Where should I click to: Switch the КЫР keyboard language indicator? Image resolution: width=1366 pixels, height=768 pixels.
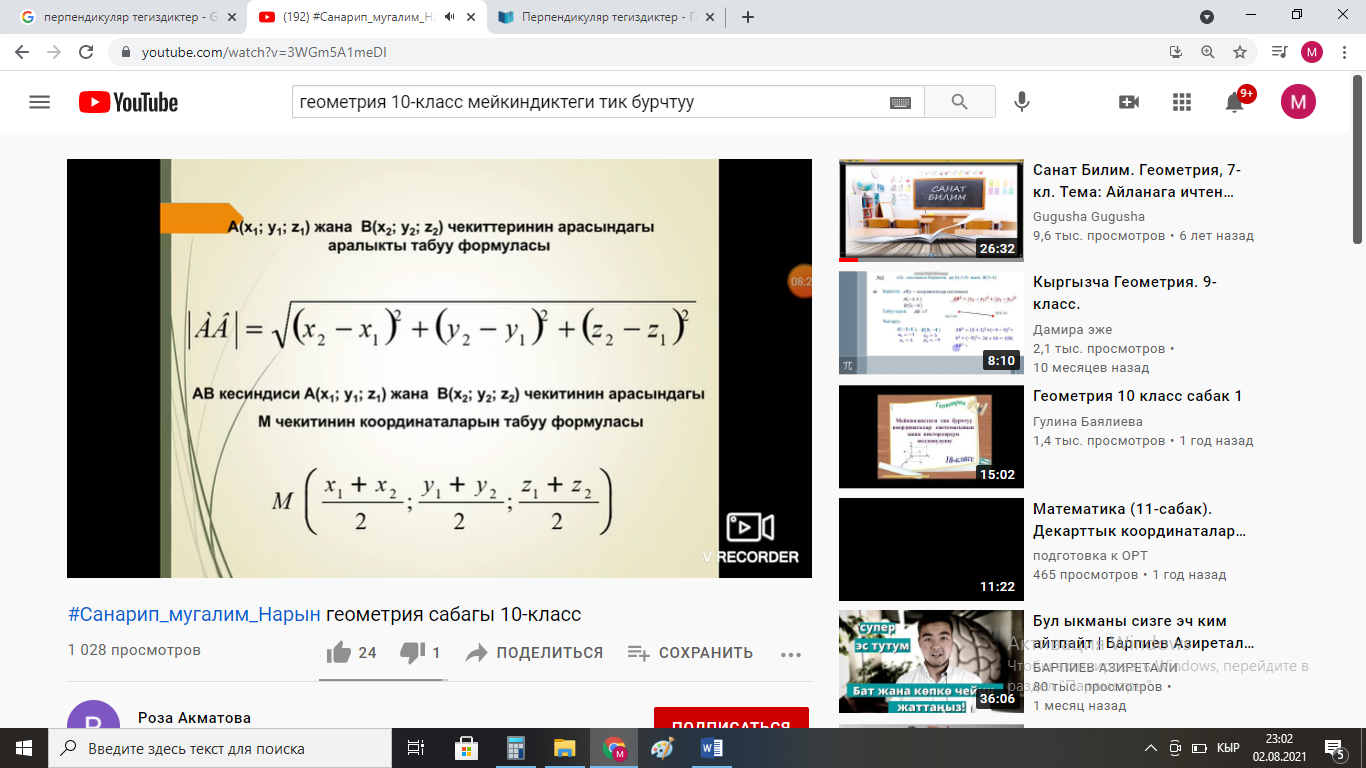coord(1228,748)
